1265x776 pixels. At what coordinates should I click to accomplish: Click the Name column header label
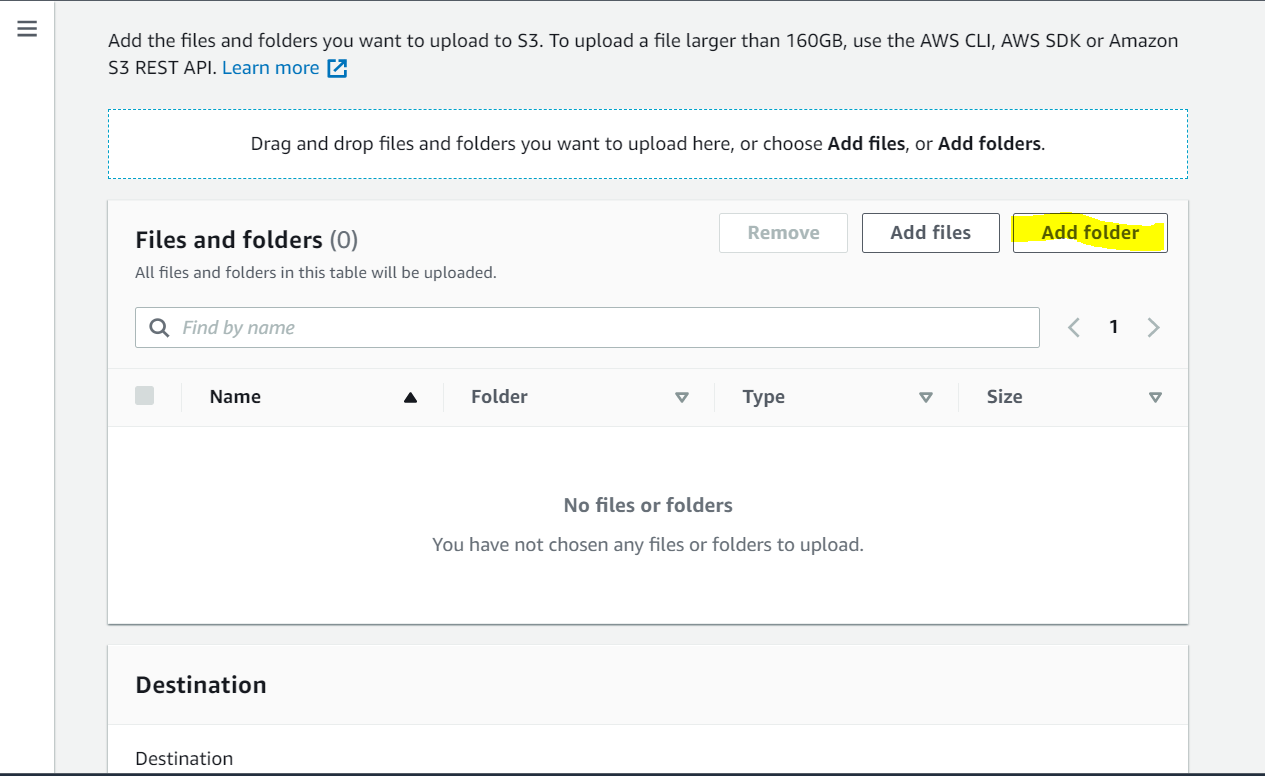[235, 397]
